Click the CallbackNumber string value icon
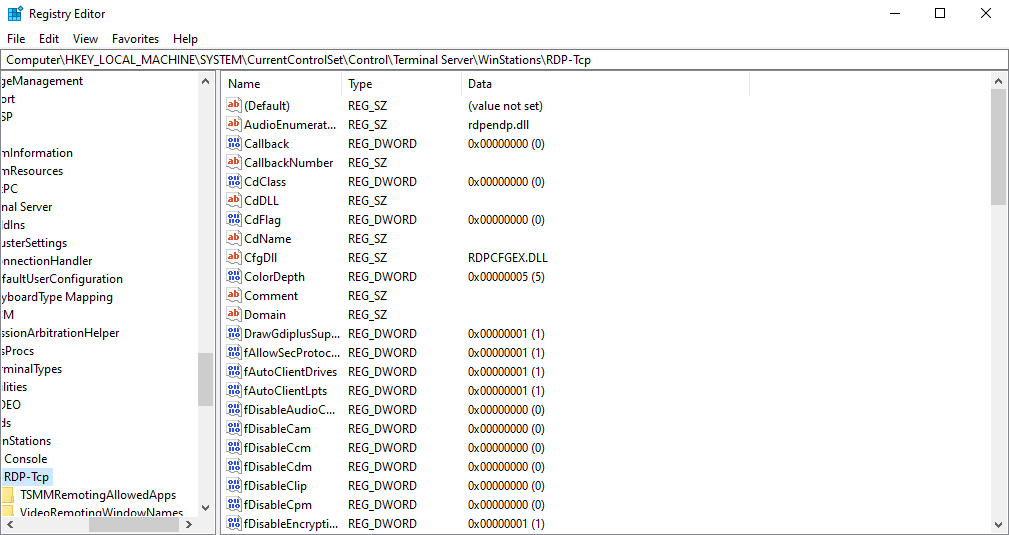Image resolution: width=1009 pixels, height=535 pixels. [234, 162]
